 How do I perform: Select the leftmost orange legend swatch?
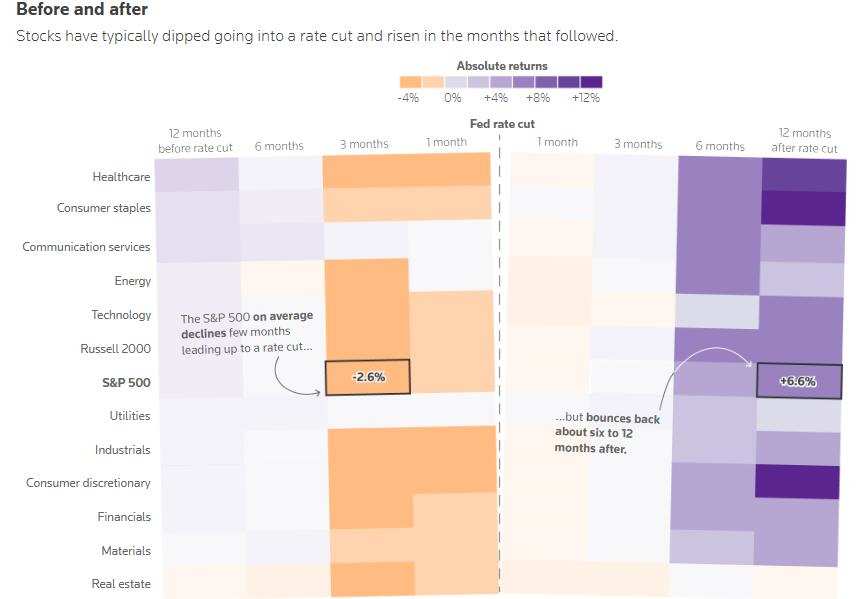410,82
